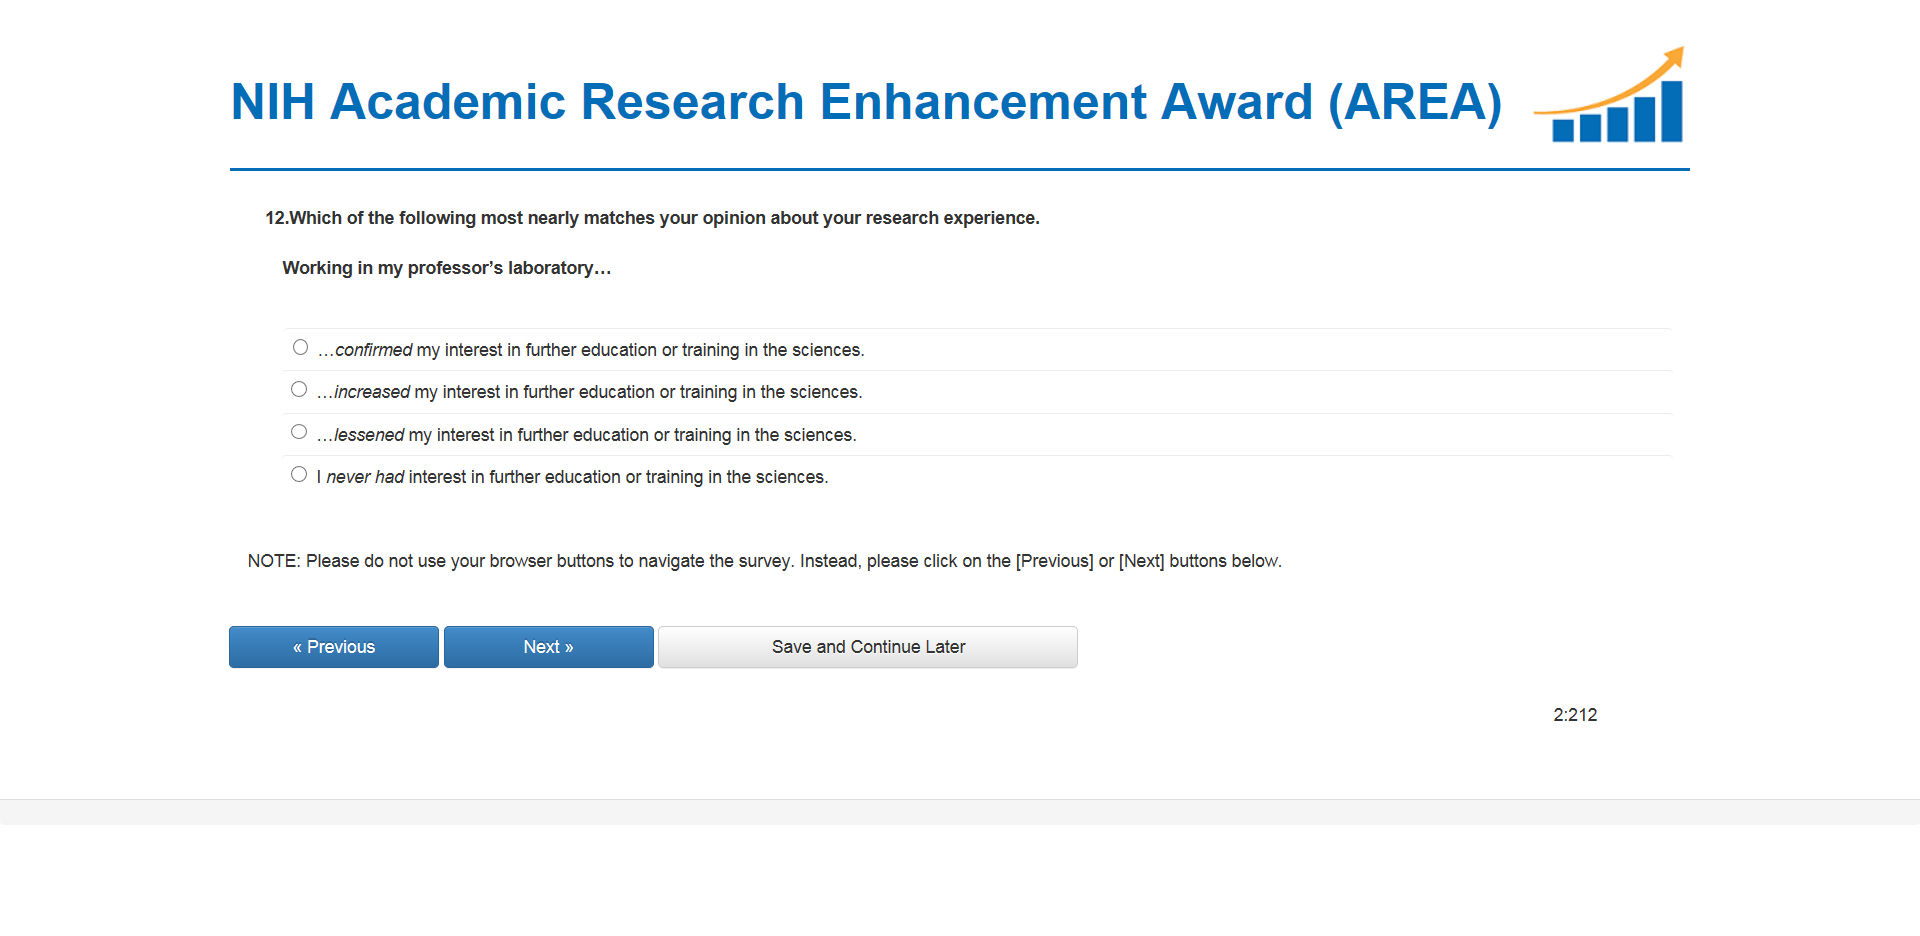Go back with the Previous button
Screen dimensions: 1920x936
[x=334, y=647]
